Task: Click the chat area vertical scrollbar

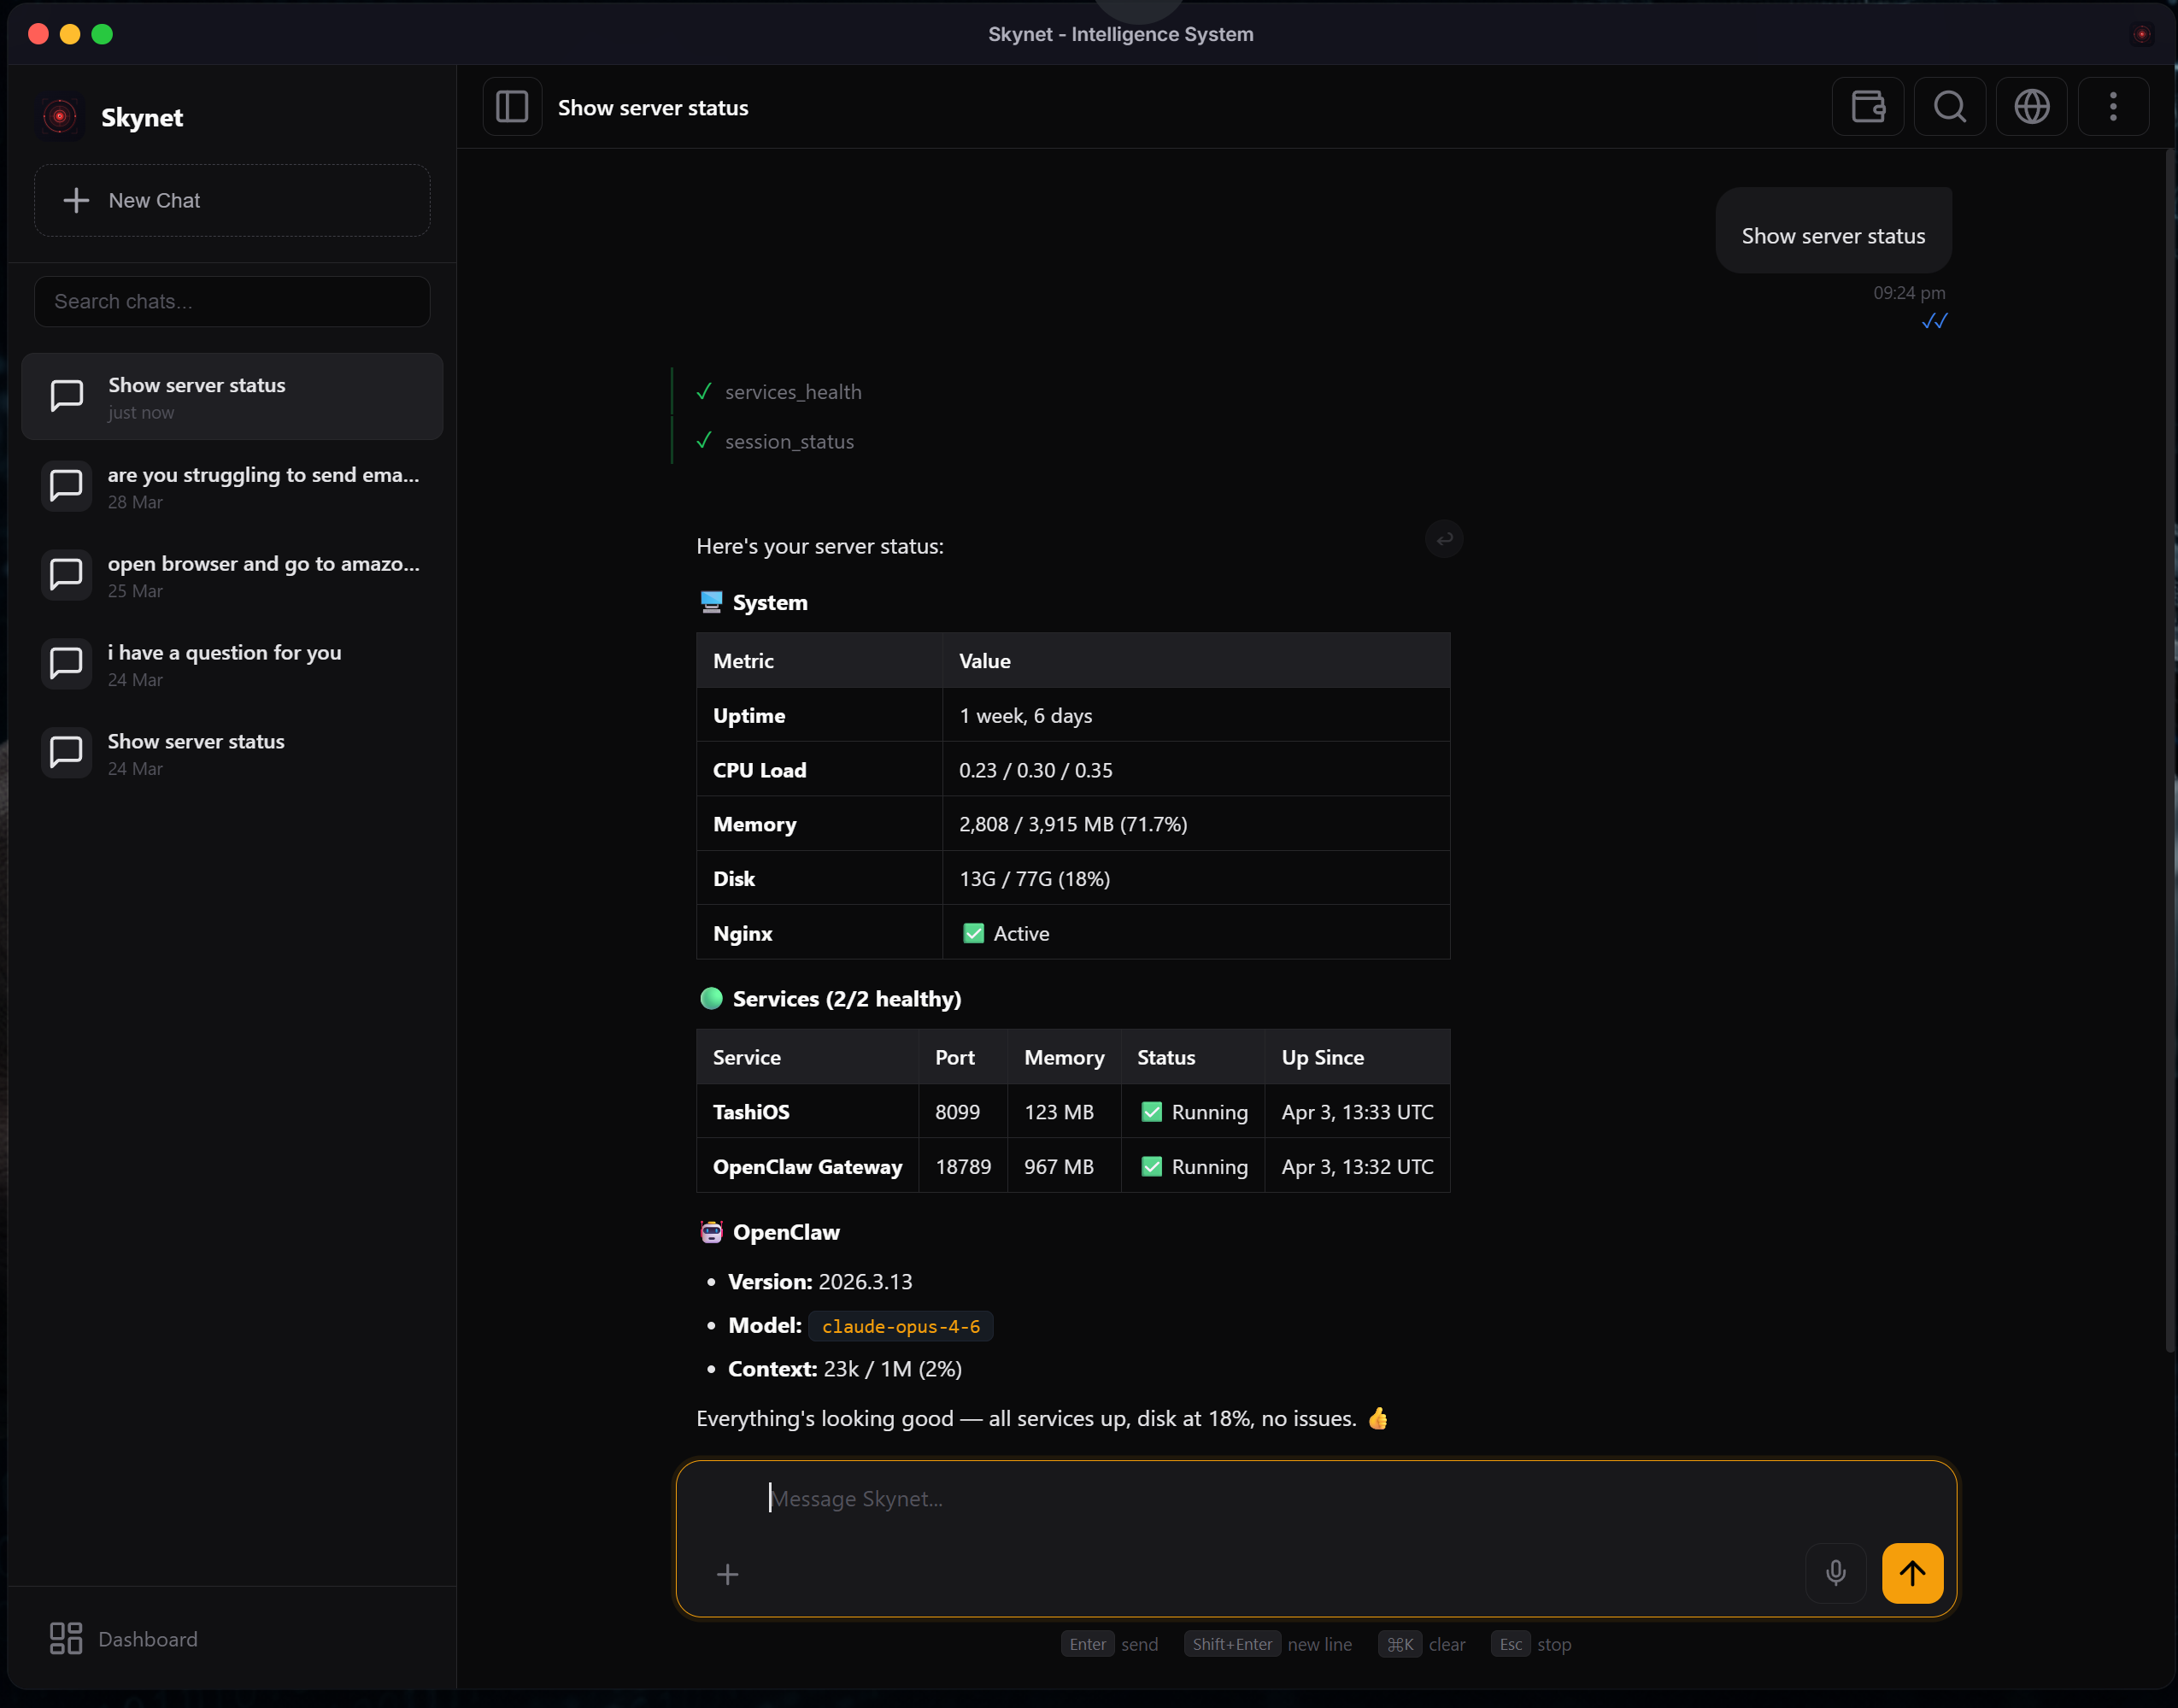Action: click(2169, 750)
